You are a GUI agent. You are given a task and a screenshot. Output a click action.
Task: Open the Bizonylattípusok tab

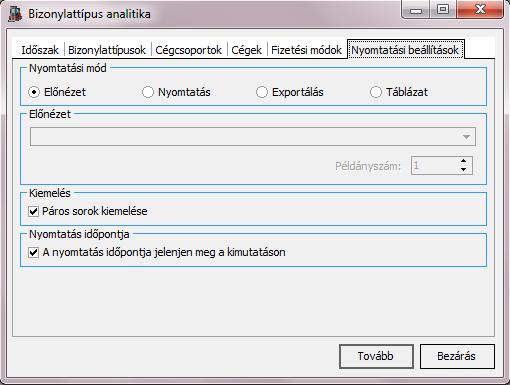point(107,50)
